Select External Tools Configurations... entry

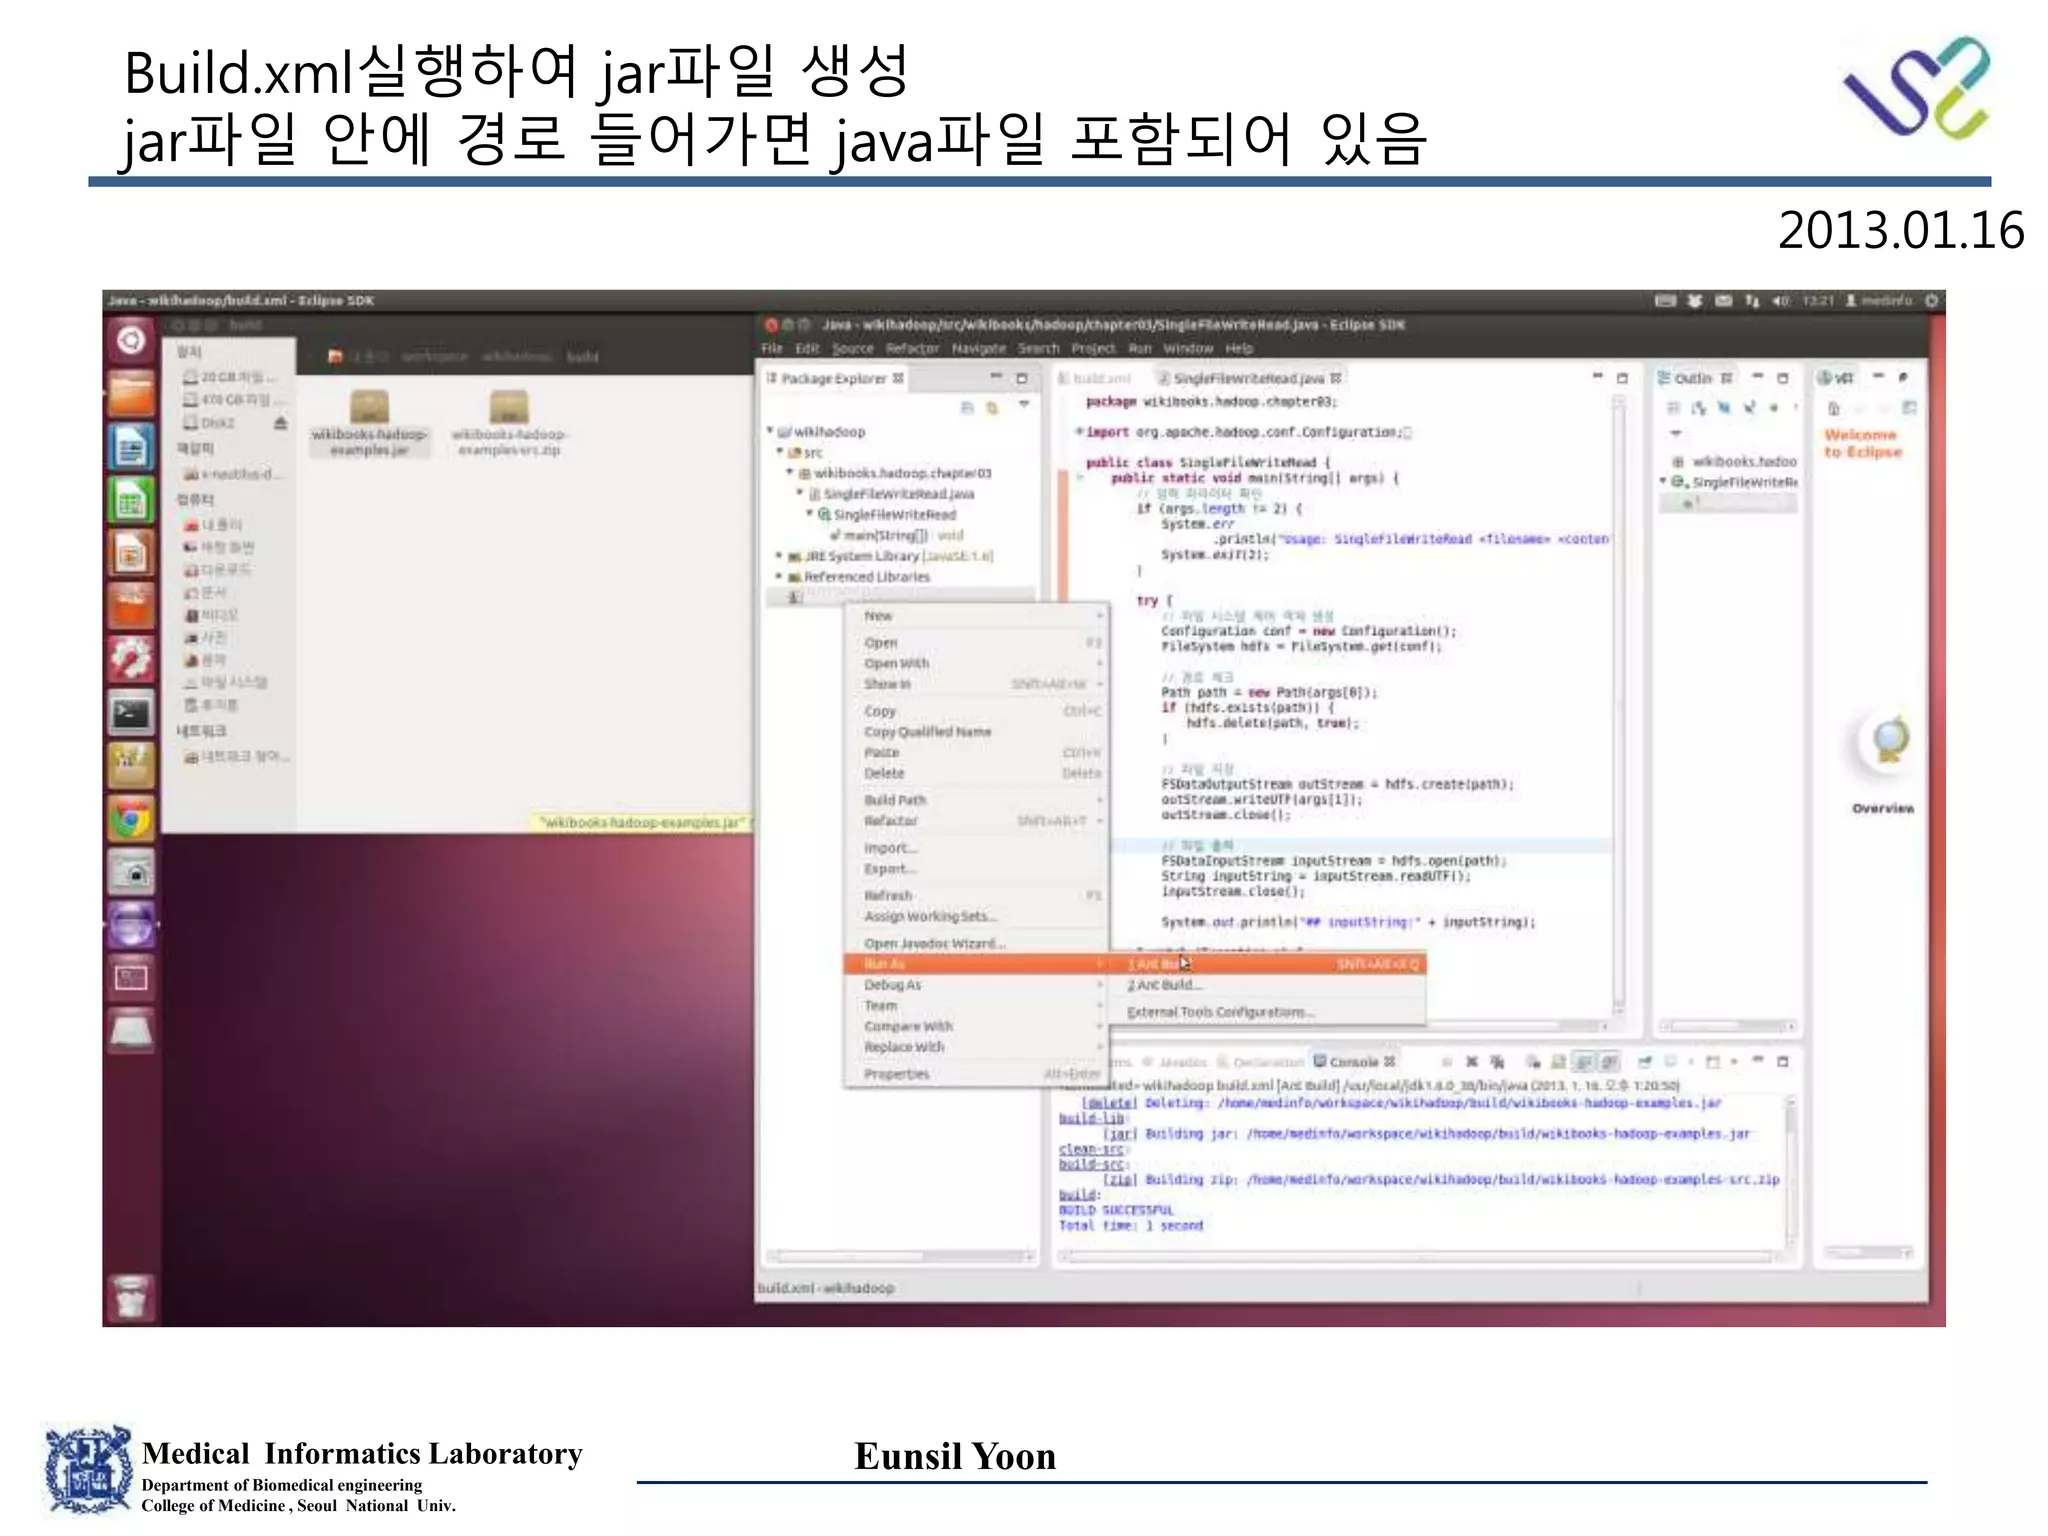(1267, 1012)
